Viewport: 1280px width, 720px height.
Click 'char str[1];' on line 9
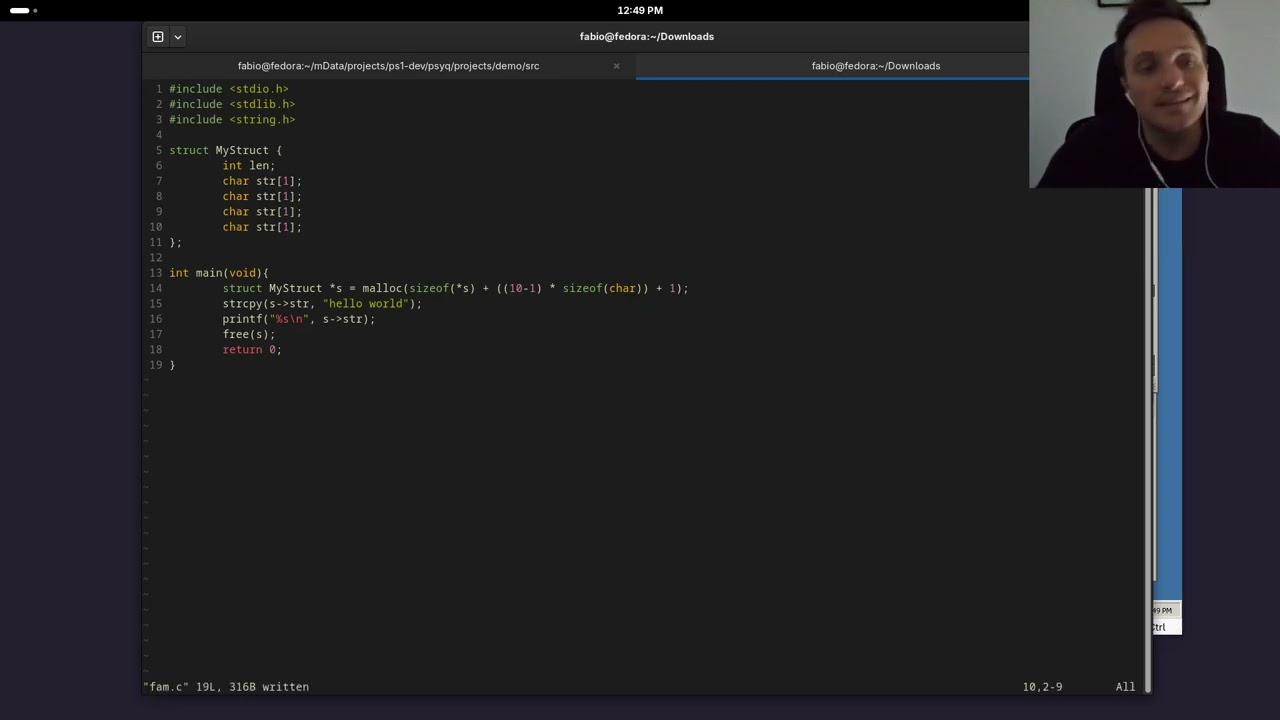pos(262,212)
